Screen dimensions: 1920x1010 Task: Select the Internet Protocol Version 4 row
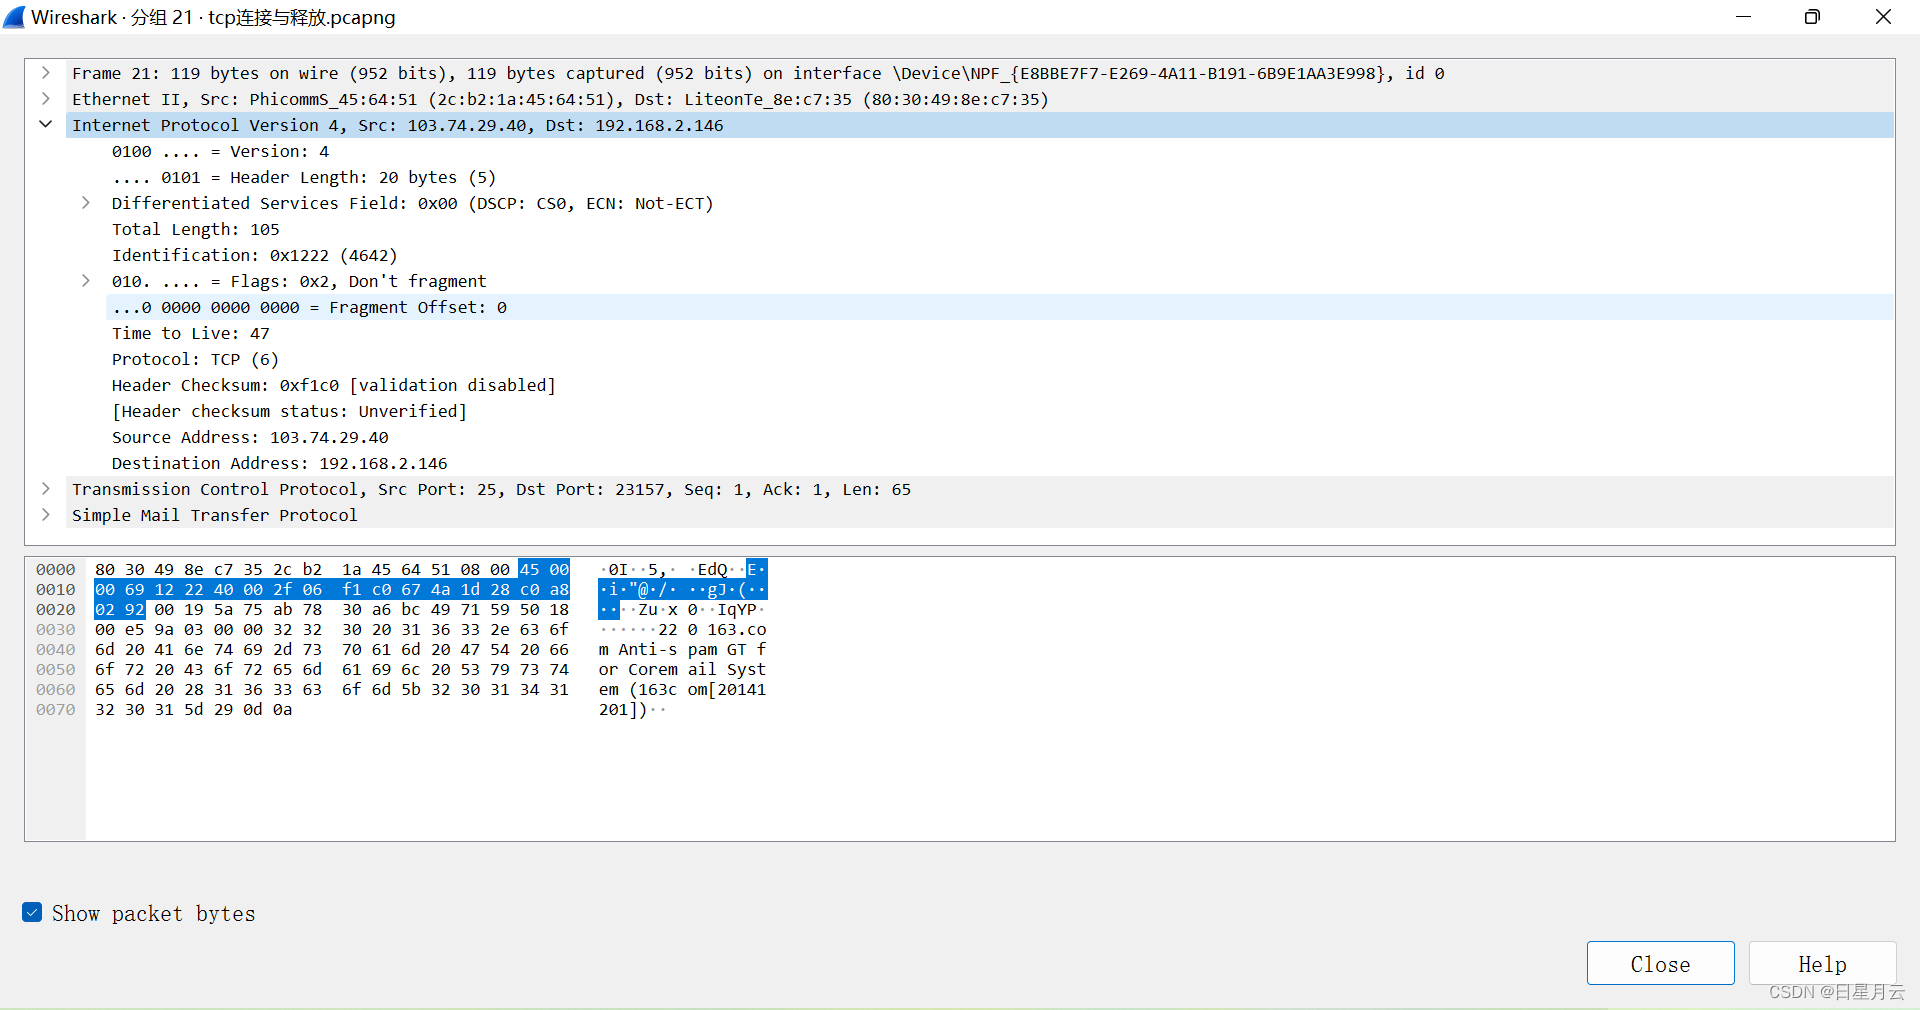coord(980,125)
